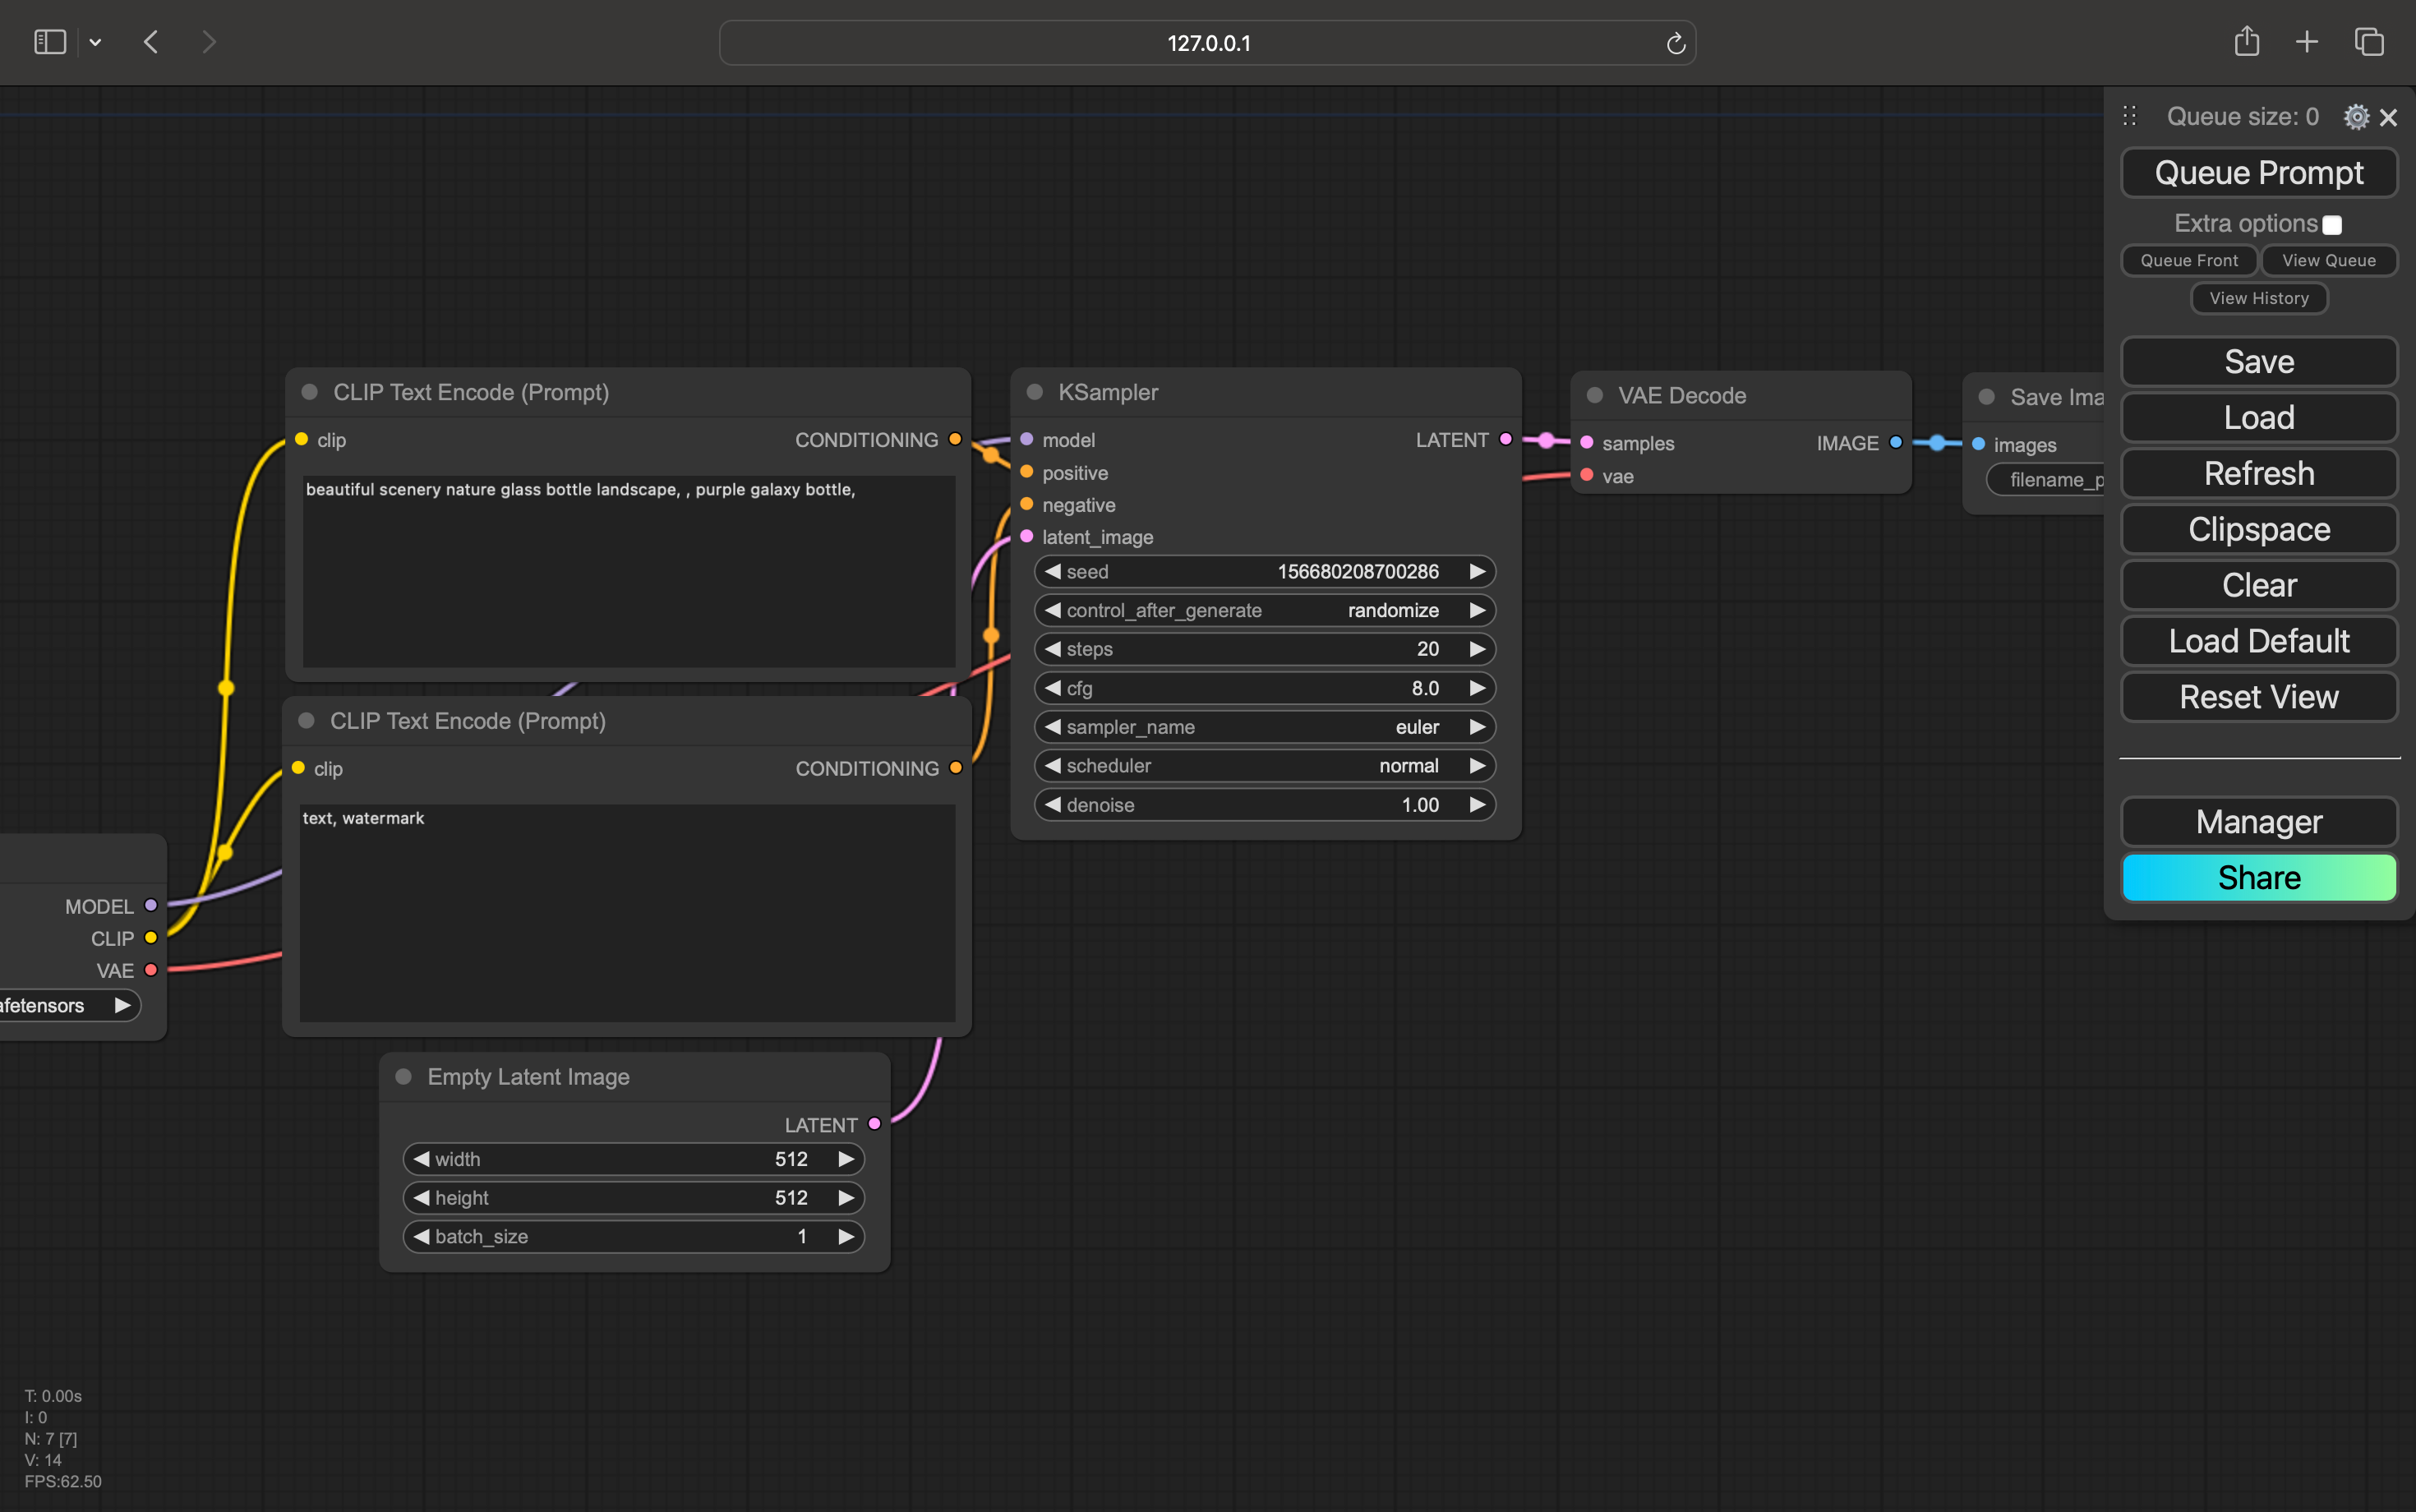Open the scheduler normal dropdown

[1265, 766]
